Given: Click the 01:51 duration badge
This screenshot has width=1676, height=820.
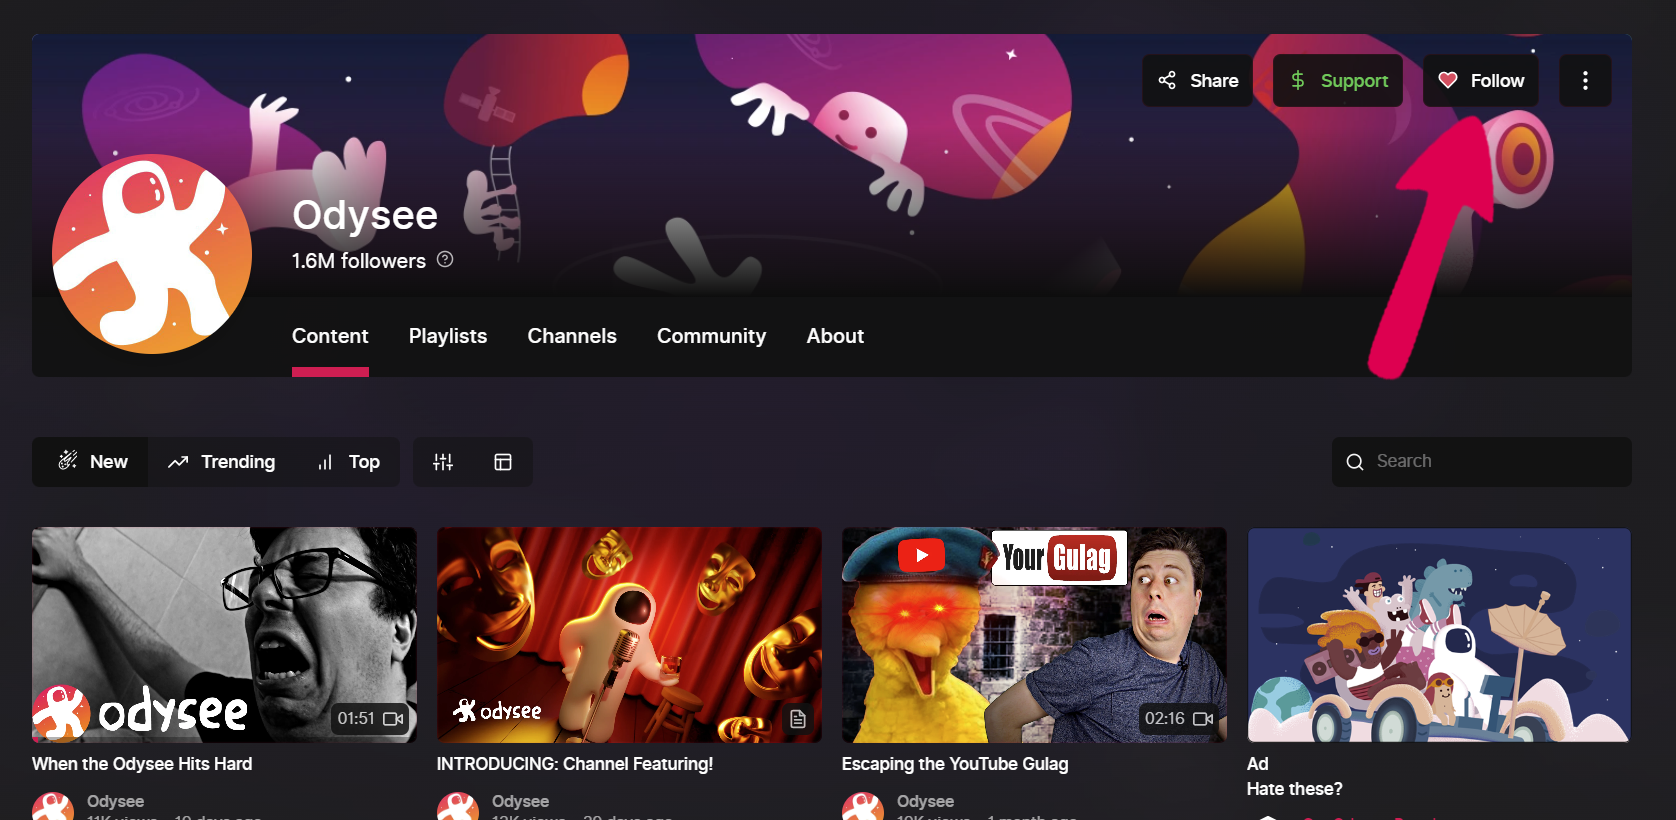Looking at the screenshot, I should click(x=370, y=718).
